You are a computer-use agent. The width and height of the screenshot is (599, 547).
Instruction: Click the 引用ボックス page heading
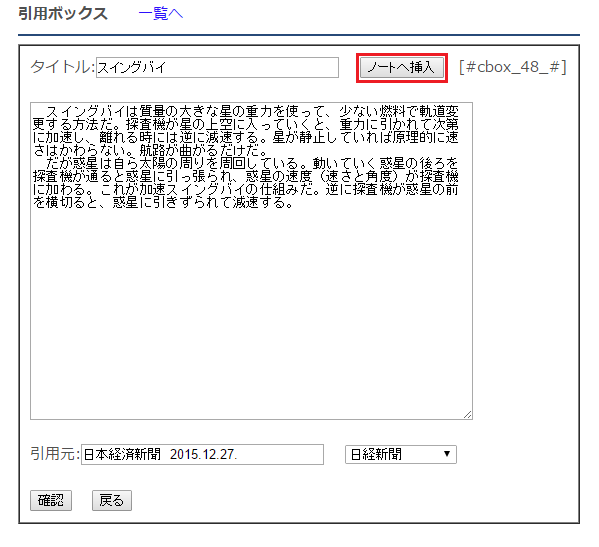tap(63, 14)
